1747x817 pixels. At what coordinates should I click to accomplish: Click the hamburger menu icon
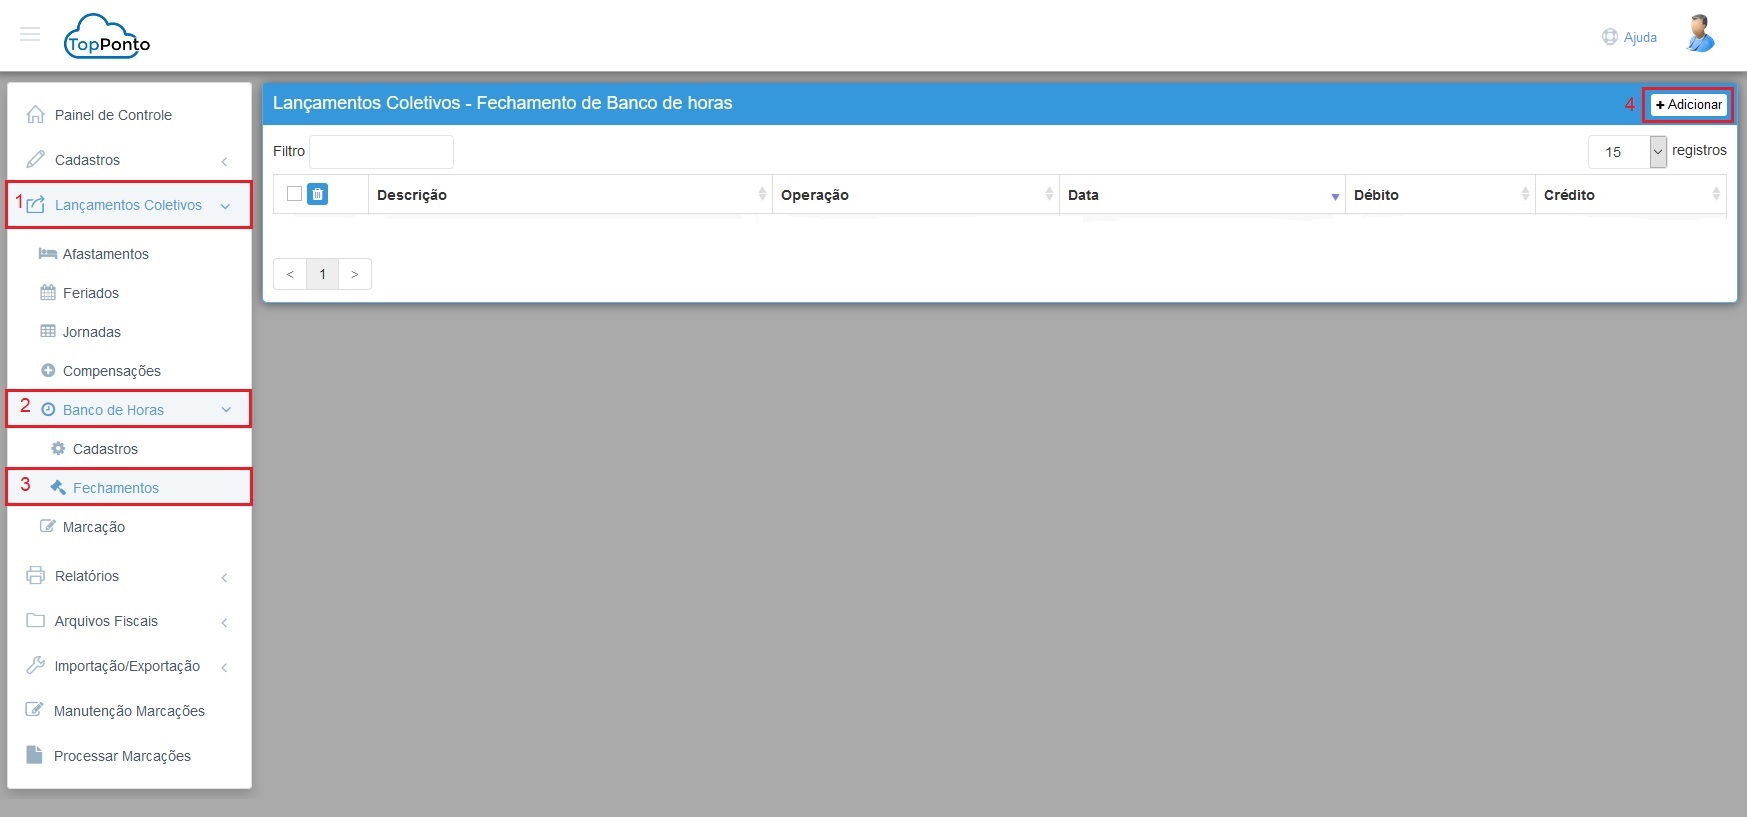pos(30,35)
